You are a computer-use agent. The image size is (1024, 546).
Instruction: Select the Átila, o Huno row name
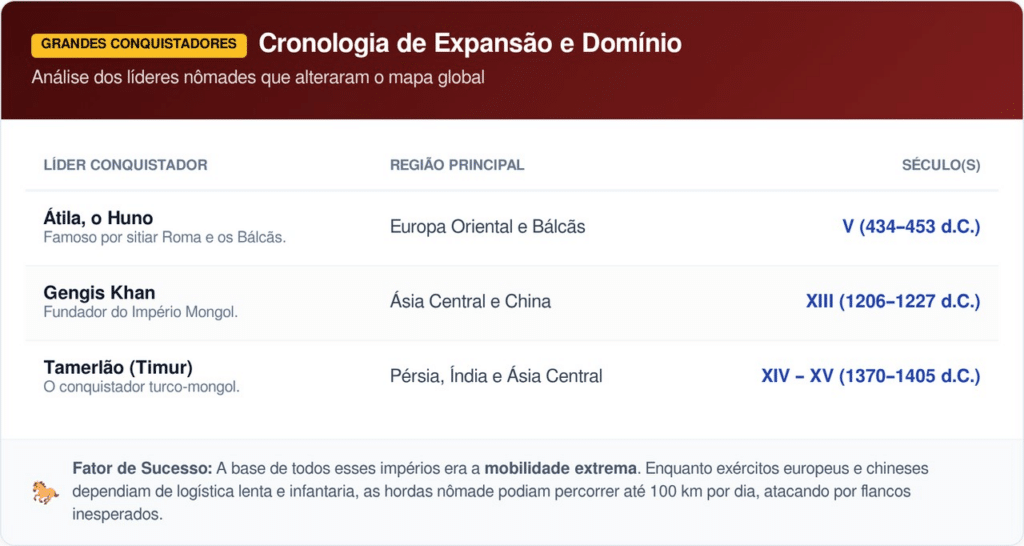tap(98, 218)
